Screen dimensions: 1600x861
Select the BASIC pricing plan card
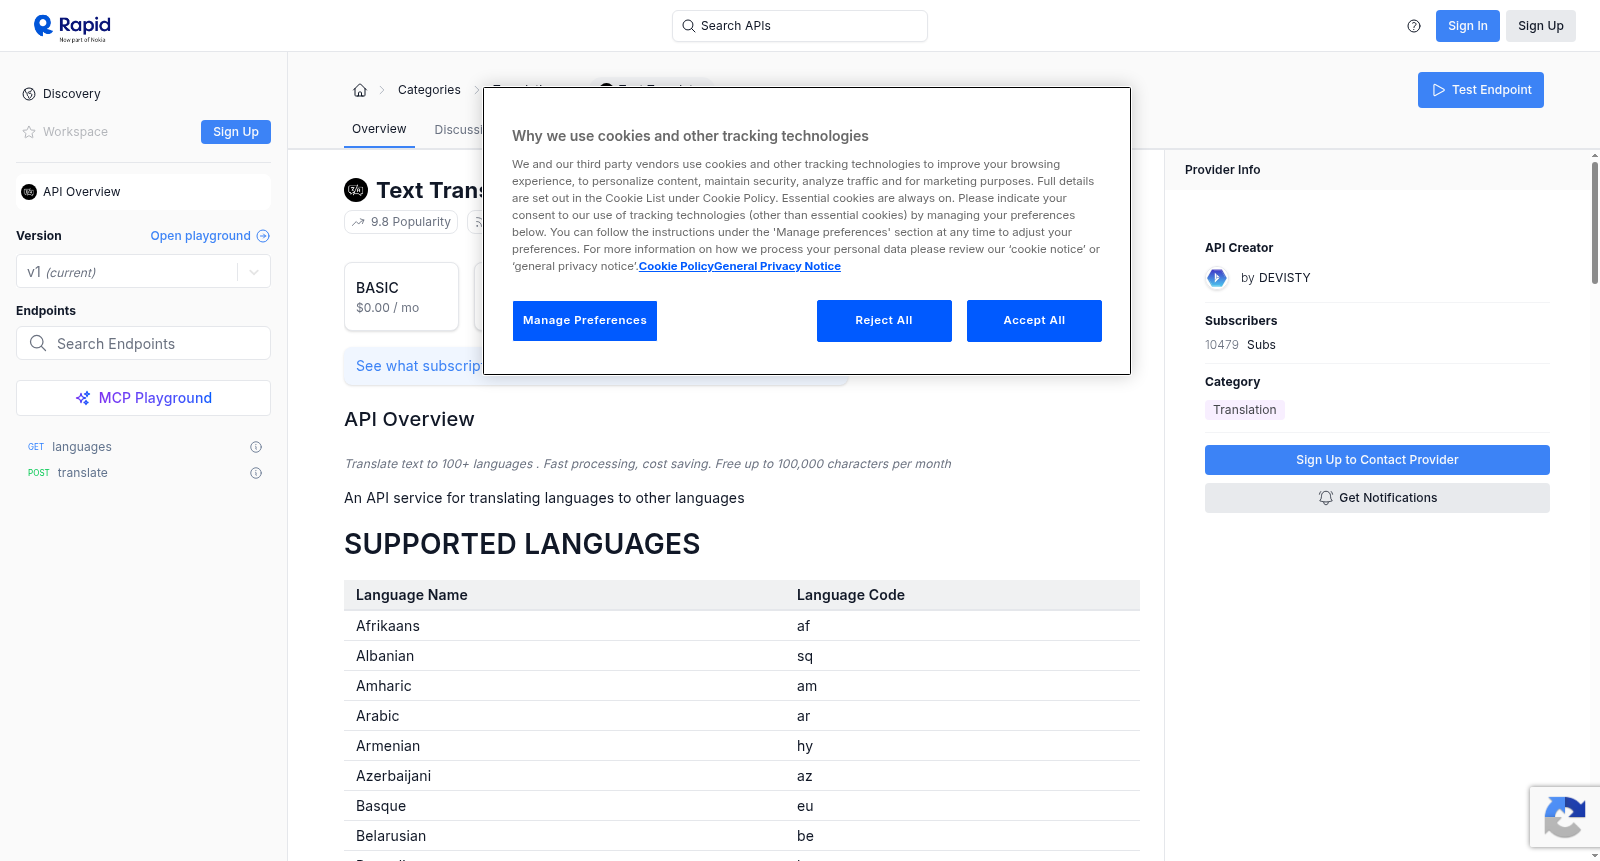coord(401,297)
